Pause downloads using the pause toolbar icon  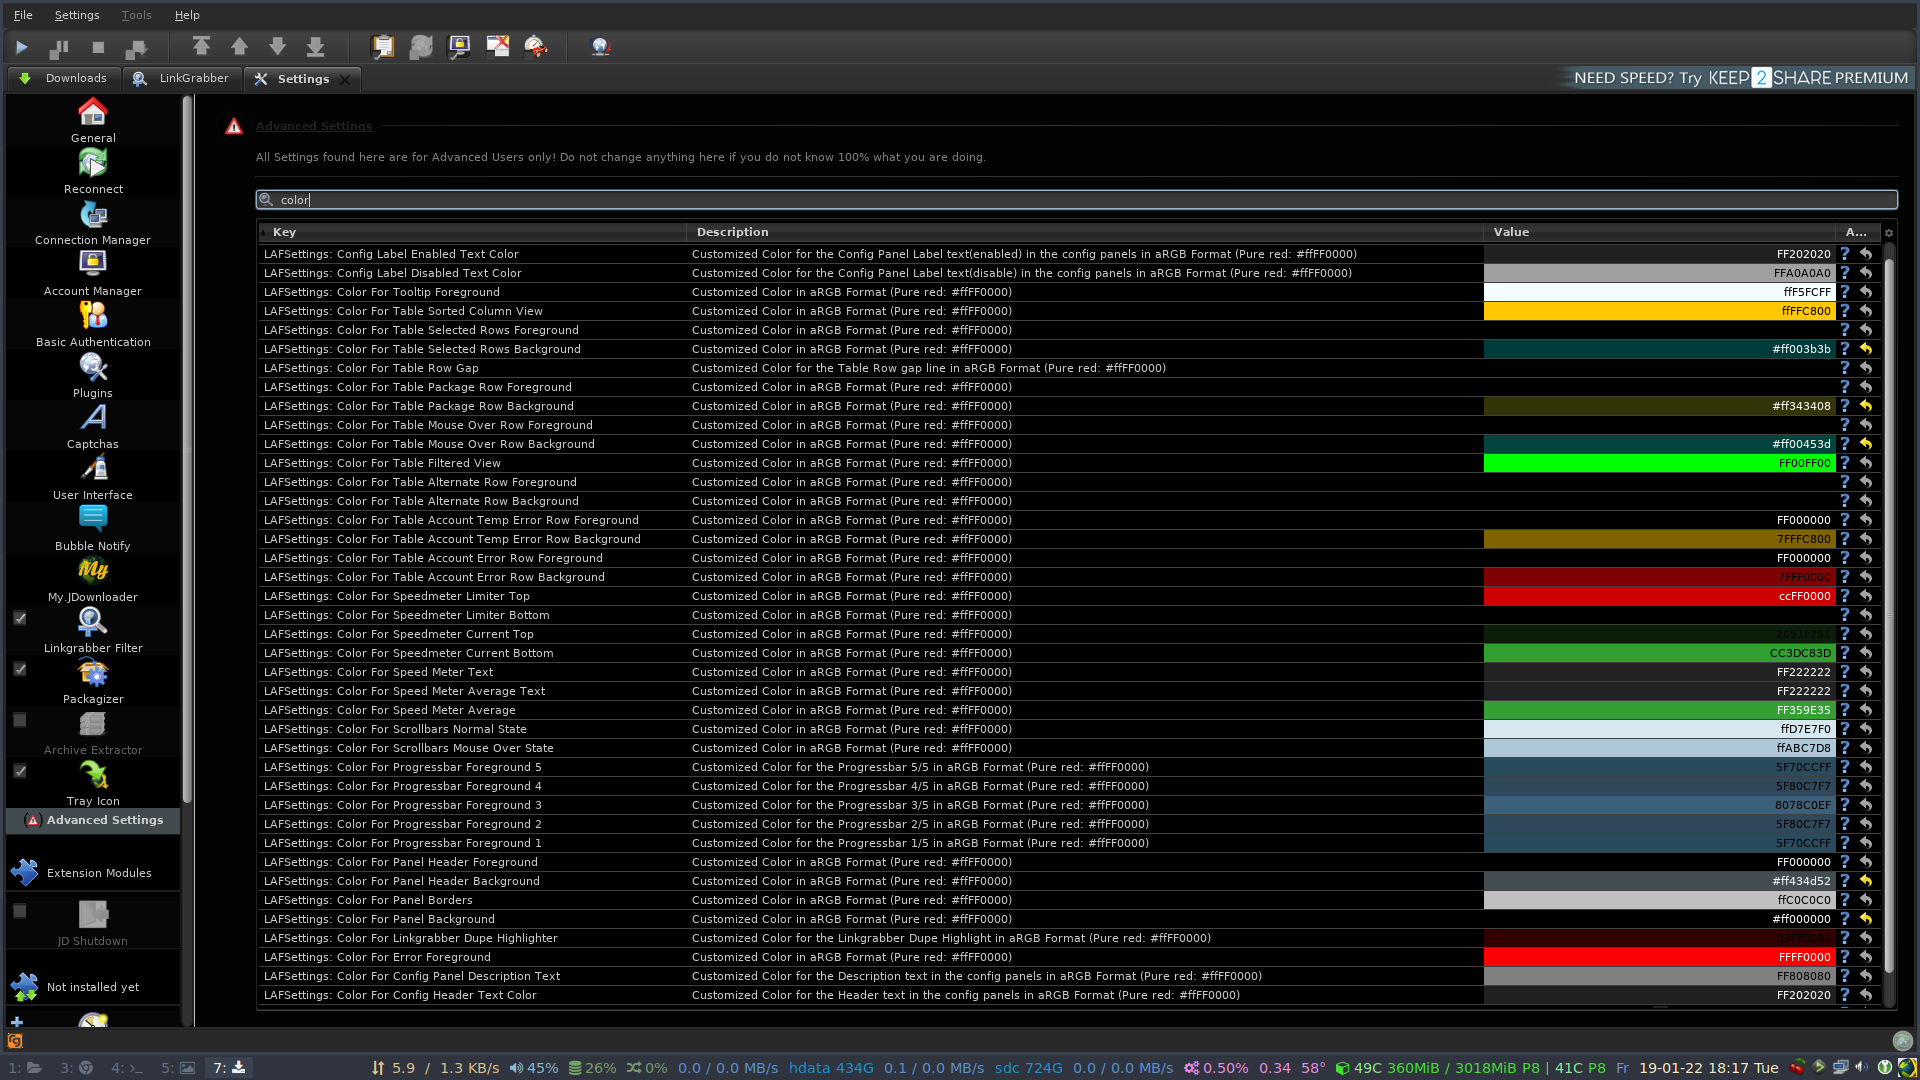[x=59, y=47]
